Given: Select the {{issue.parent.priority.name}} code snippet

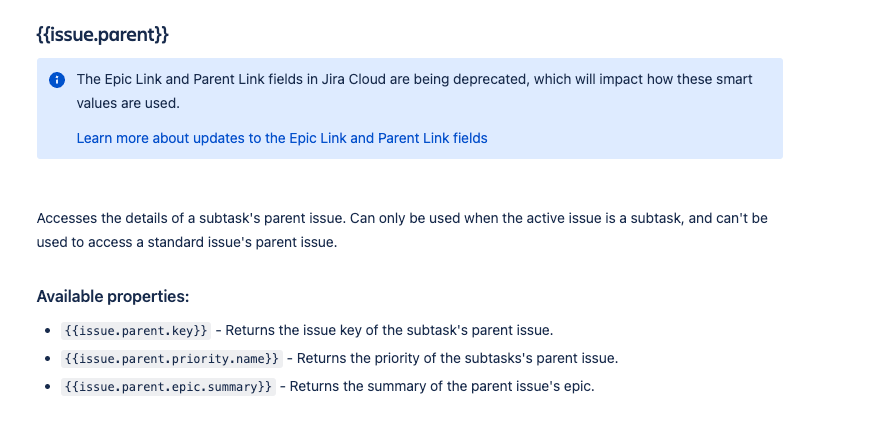Looking at the screenshot, I should tap(172, 359).
